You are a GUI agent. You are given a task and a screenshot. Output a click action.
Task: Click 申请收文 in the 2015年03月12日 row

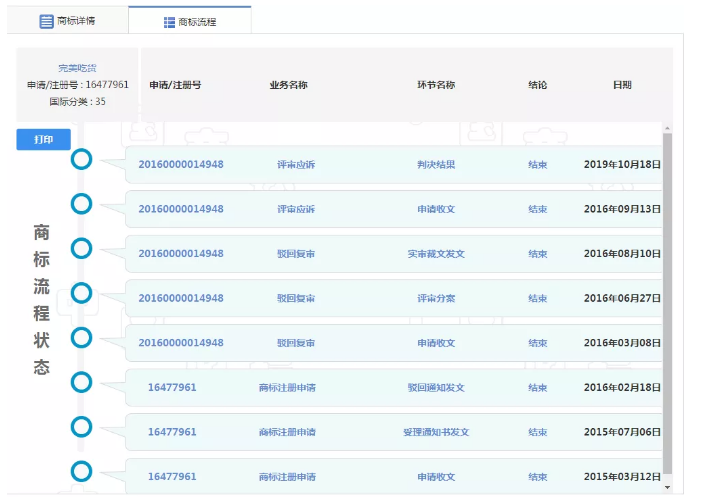click(x=436, y=477)
